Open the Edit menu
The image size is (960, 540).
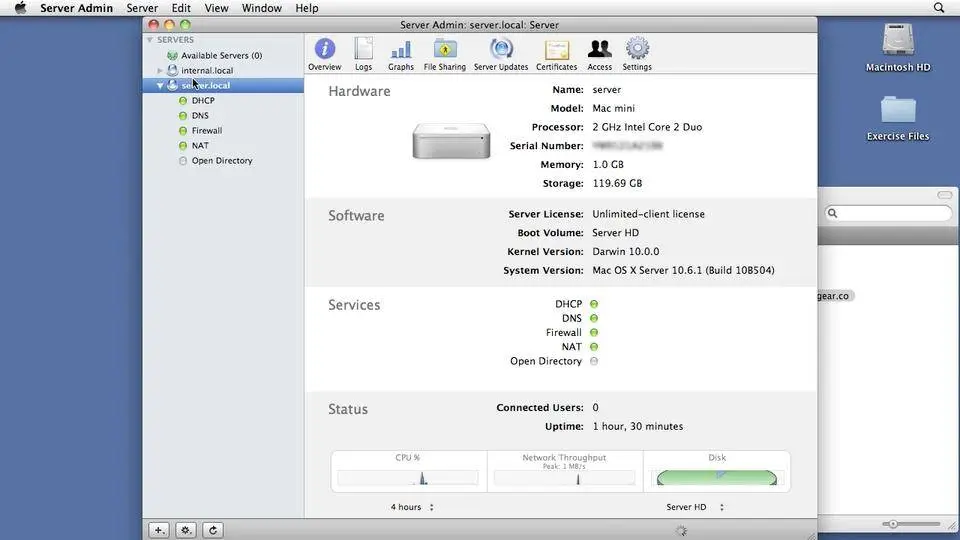pyautogui.click(x=181, y=8)
